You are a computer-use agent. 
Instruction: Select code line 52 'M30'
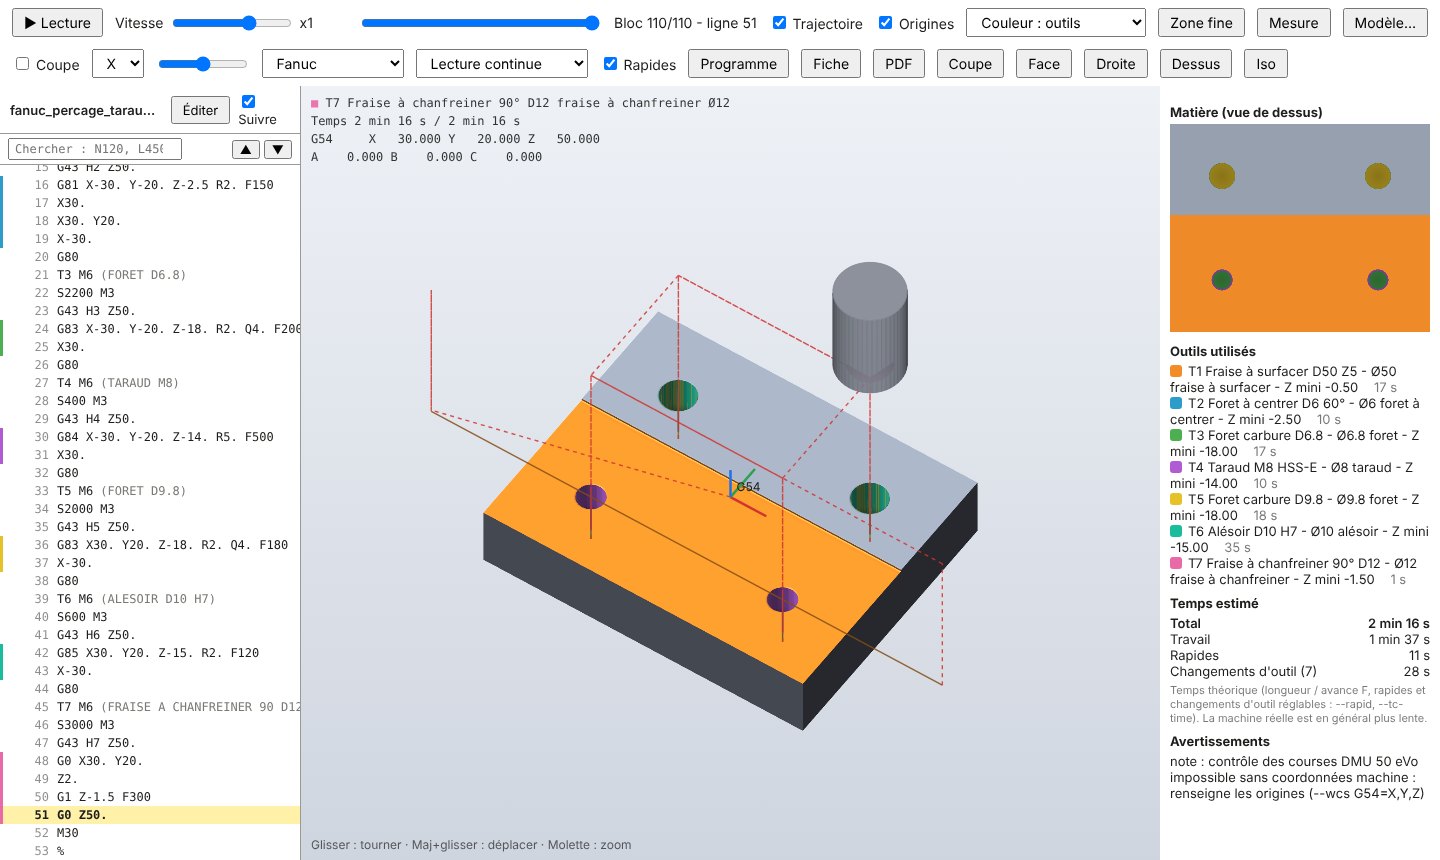pyautogui.click(x=150, y=833)
